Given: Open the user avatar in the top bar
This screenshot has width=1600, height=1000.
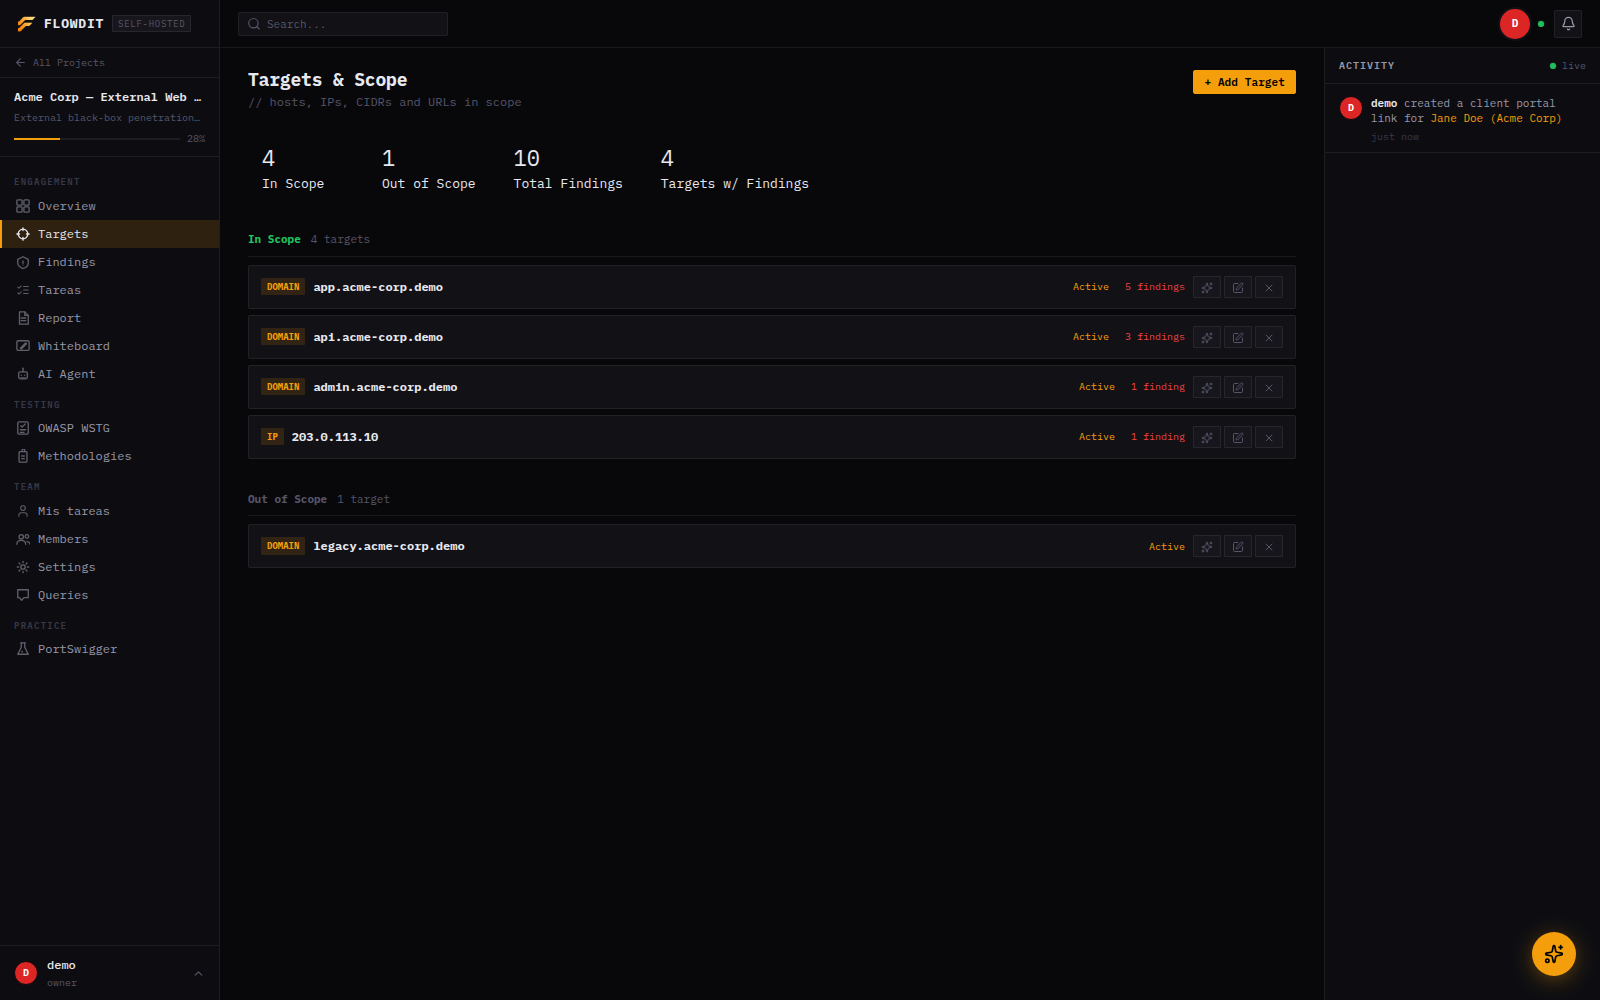Looking at the screenshot, I should [x=1514, y=24].
